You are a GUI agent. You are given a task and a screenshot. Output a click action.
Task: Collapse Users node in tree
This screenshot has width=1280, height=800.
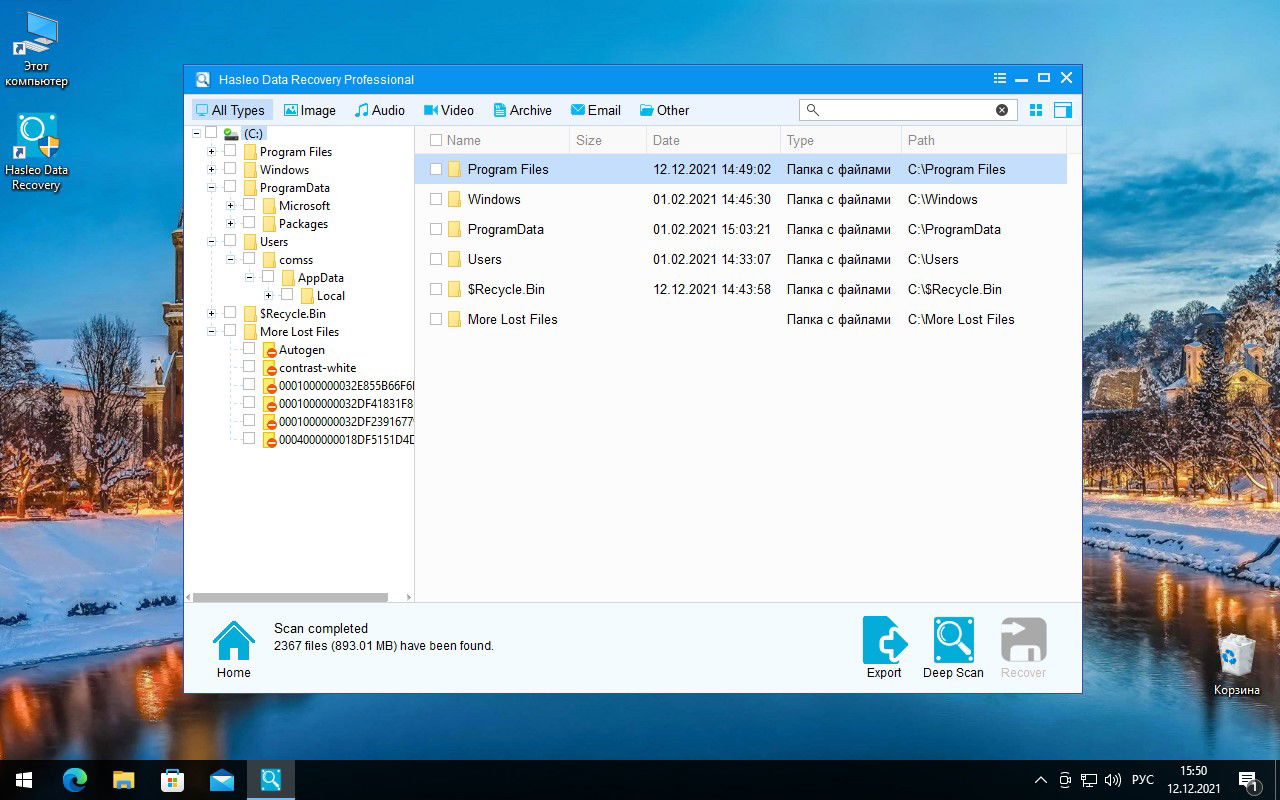[x=211, y=242]
